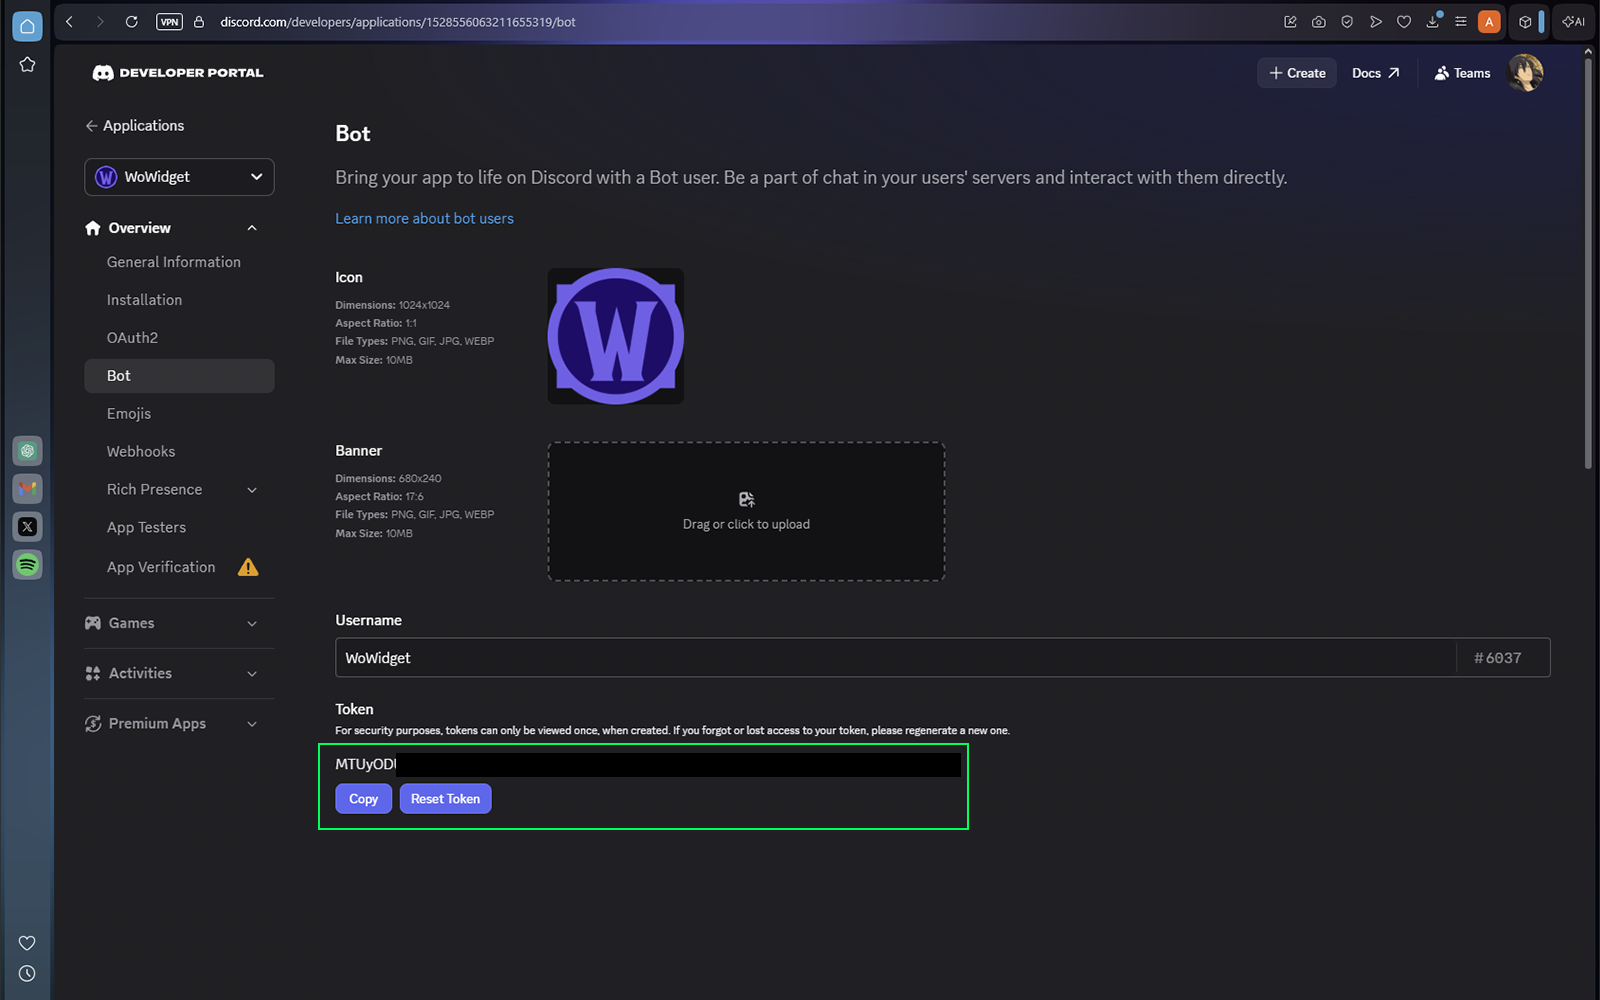Screen dimensions: 1600x1000
Task: Click the banner upload drop area
Action: tap(746, 511)
